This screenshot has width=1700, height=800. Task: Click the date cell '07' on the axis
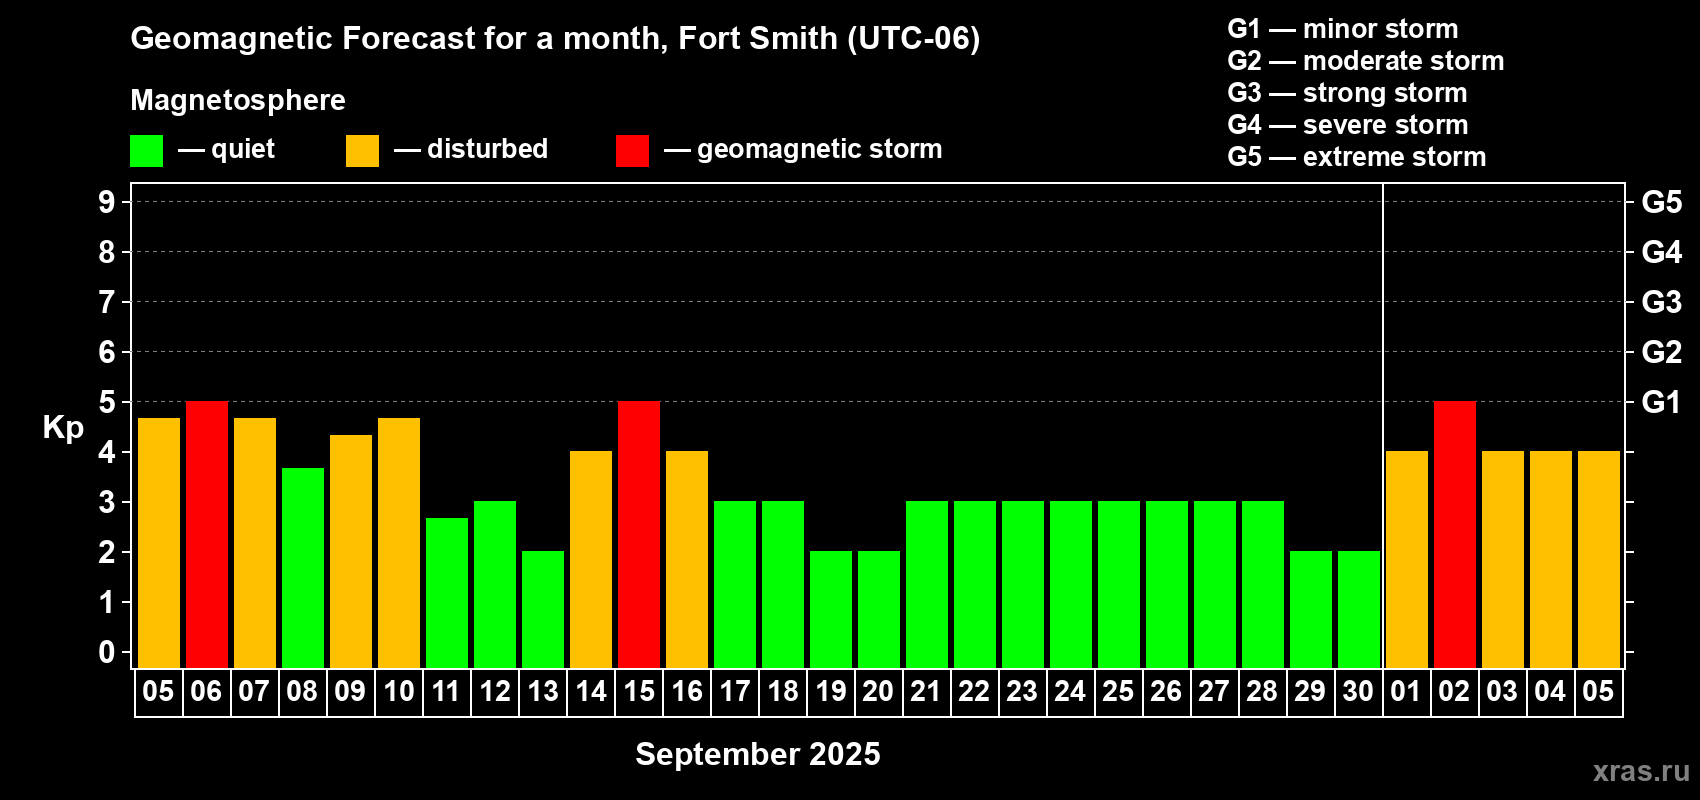pos(255,692)
